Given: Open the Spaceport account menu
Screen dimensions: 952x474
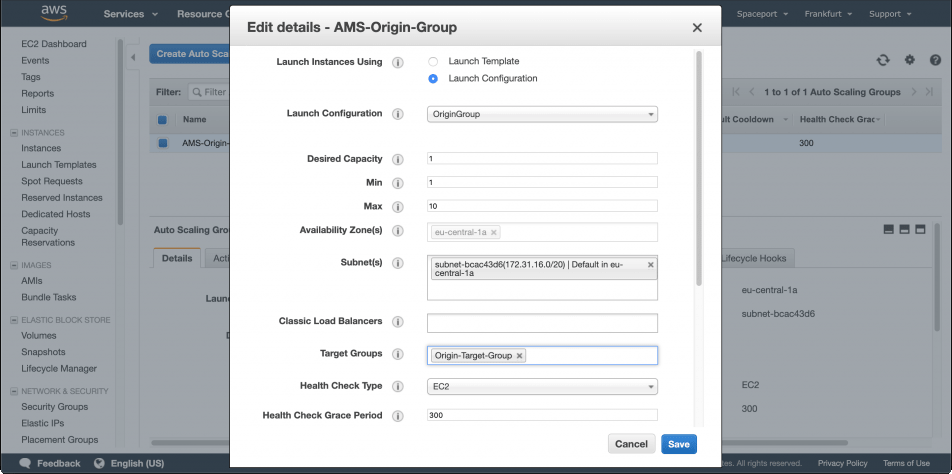Looking at the screenshot, I should (x=763, y=14).
